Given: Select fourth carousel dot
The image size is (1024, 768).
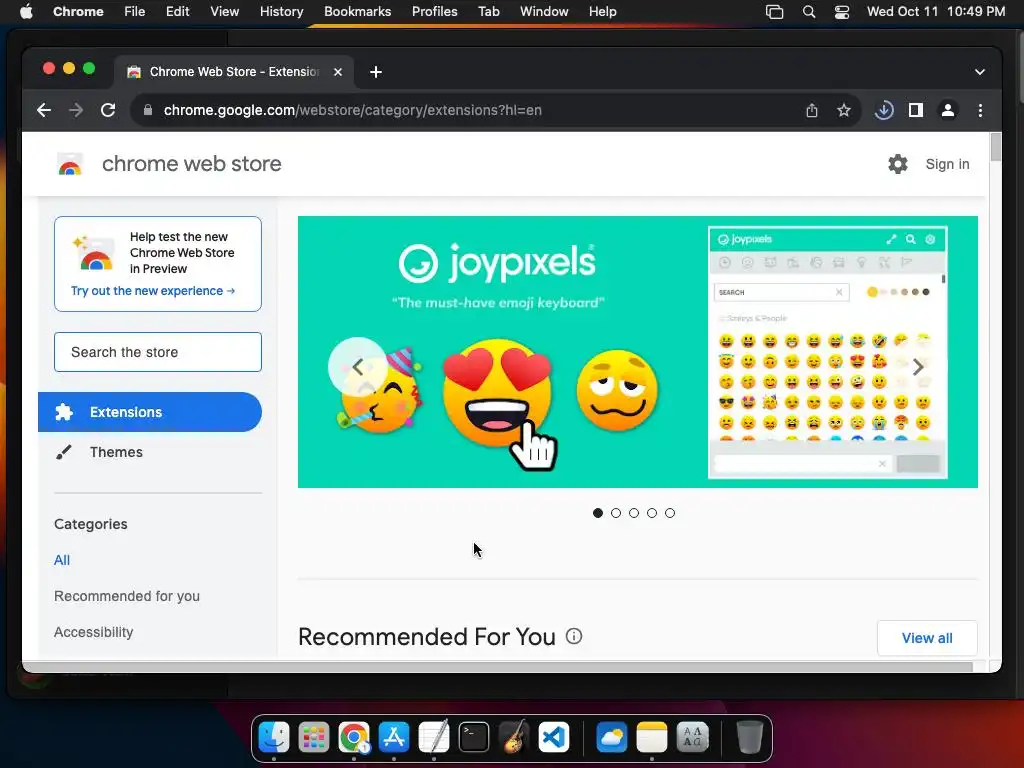Looking at the screenshot, I should (x=652, y=513).
